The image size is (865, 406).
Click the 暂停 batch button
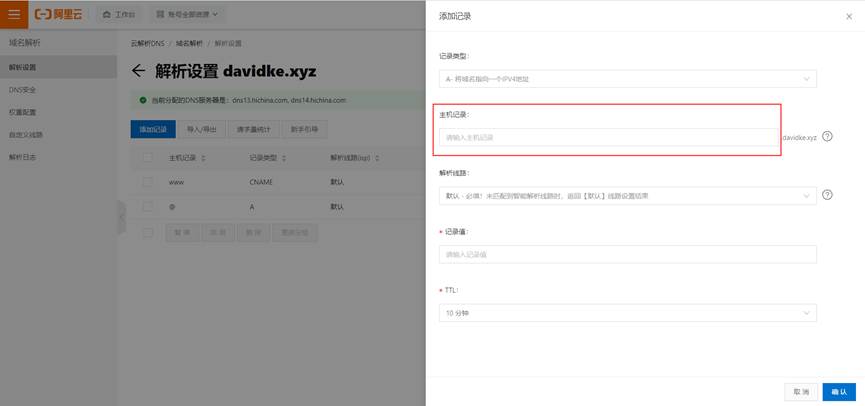tap(182, 233)
